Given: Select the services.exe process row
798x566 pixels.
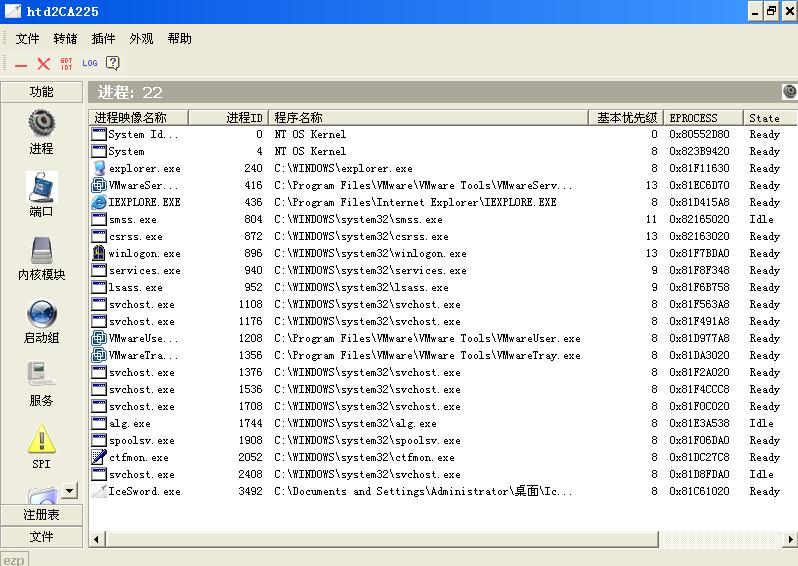Looking at the screenshot, I should (442, 270).
